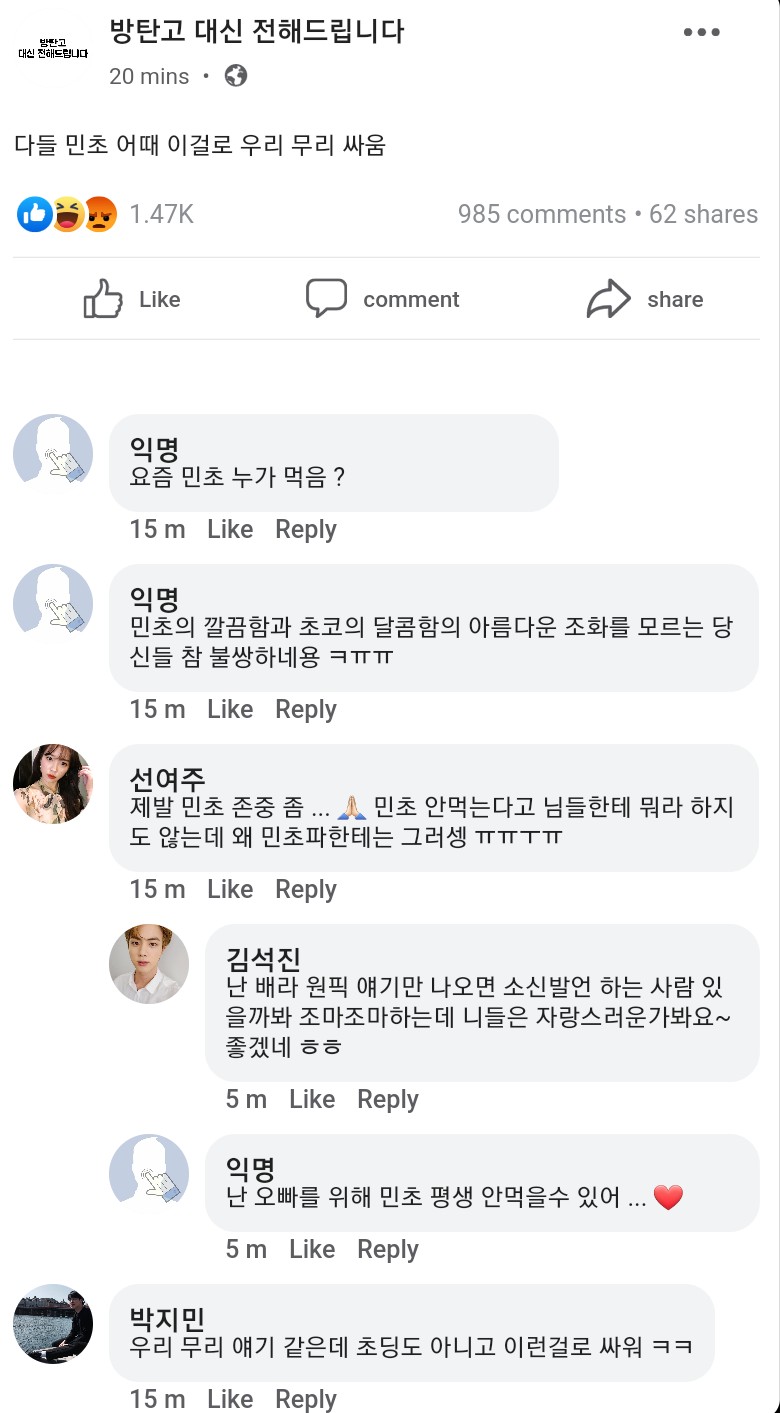Screen dimensions: 780x1413
Task: Reply to 선여주's comment
Action: (306, 889)
